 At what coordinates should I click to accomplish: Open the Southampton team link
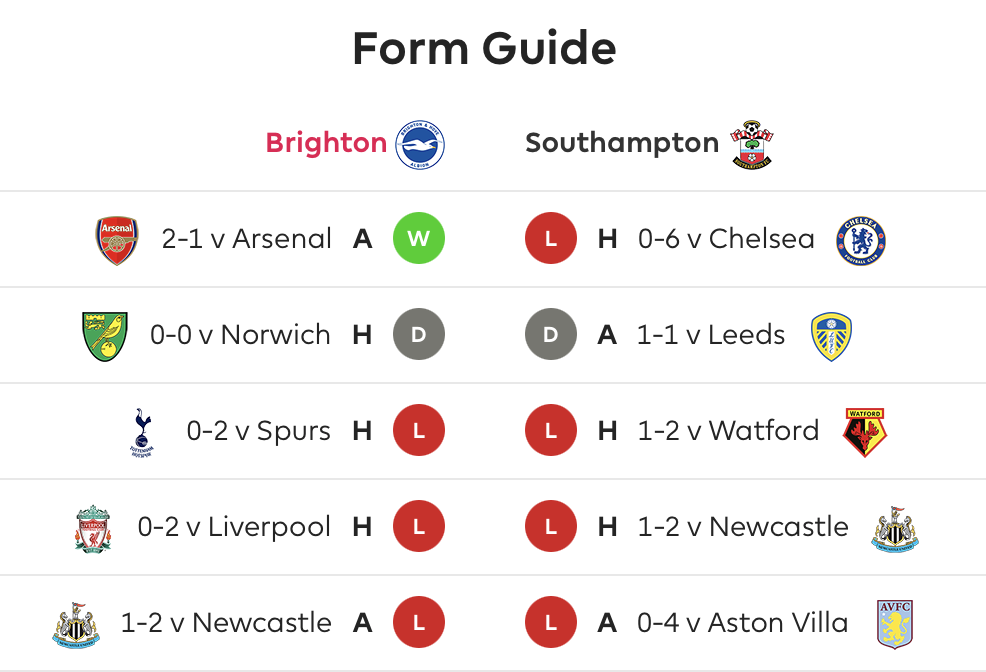pyautogui.click(x=622, y=143)
